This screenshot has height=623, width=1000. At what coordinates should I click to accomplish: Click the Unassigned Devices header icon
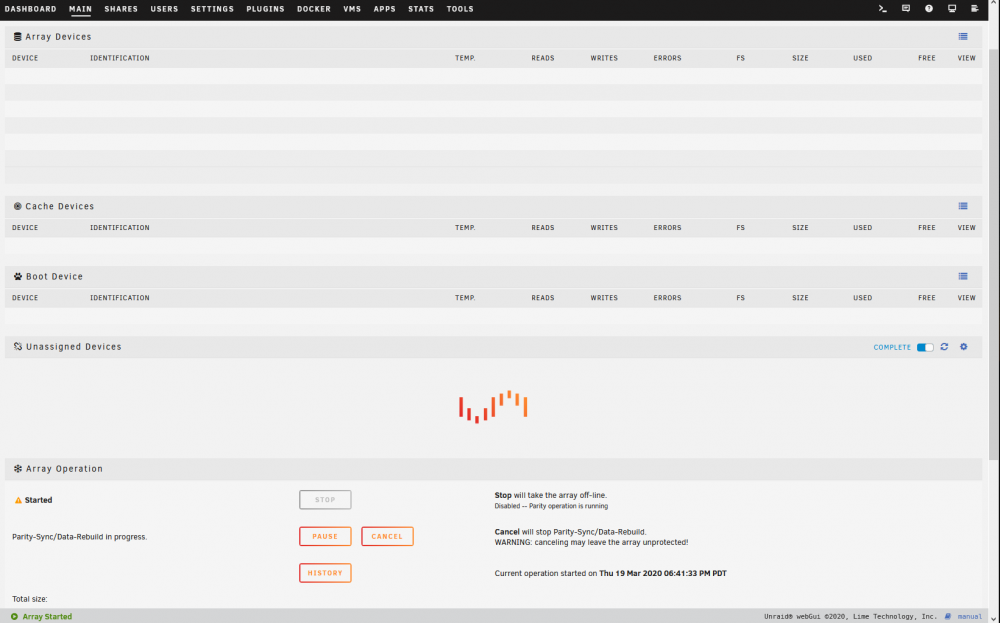17,347
